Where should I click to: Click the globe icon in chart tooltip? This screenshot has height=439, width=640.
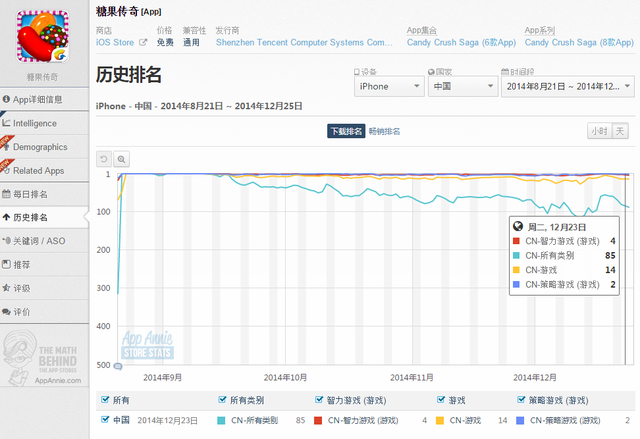(518, 226)
